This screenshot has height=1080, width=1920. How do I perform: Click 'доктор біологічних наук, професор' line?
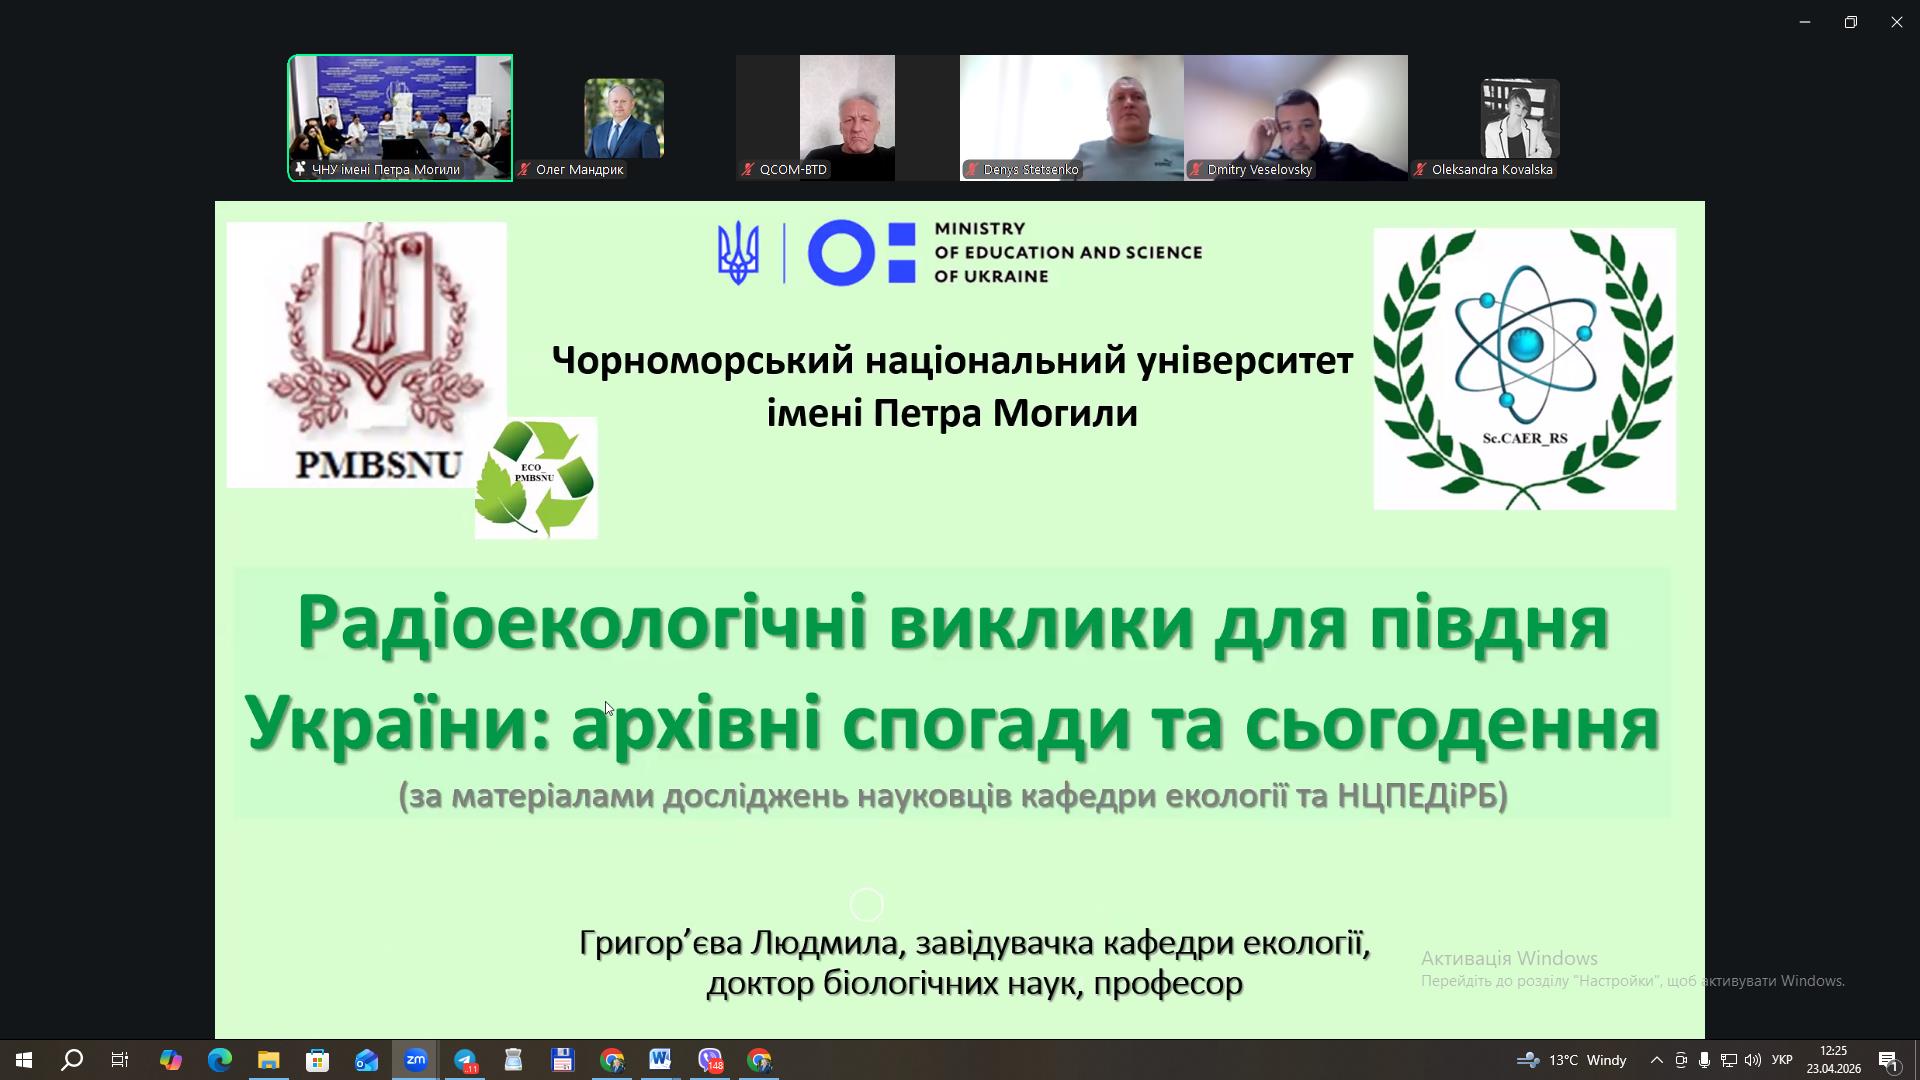click(x=975, y=984)
